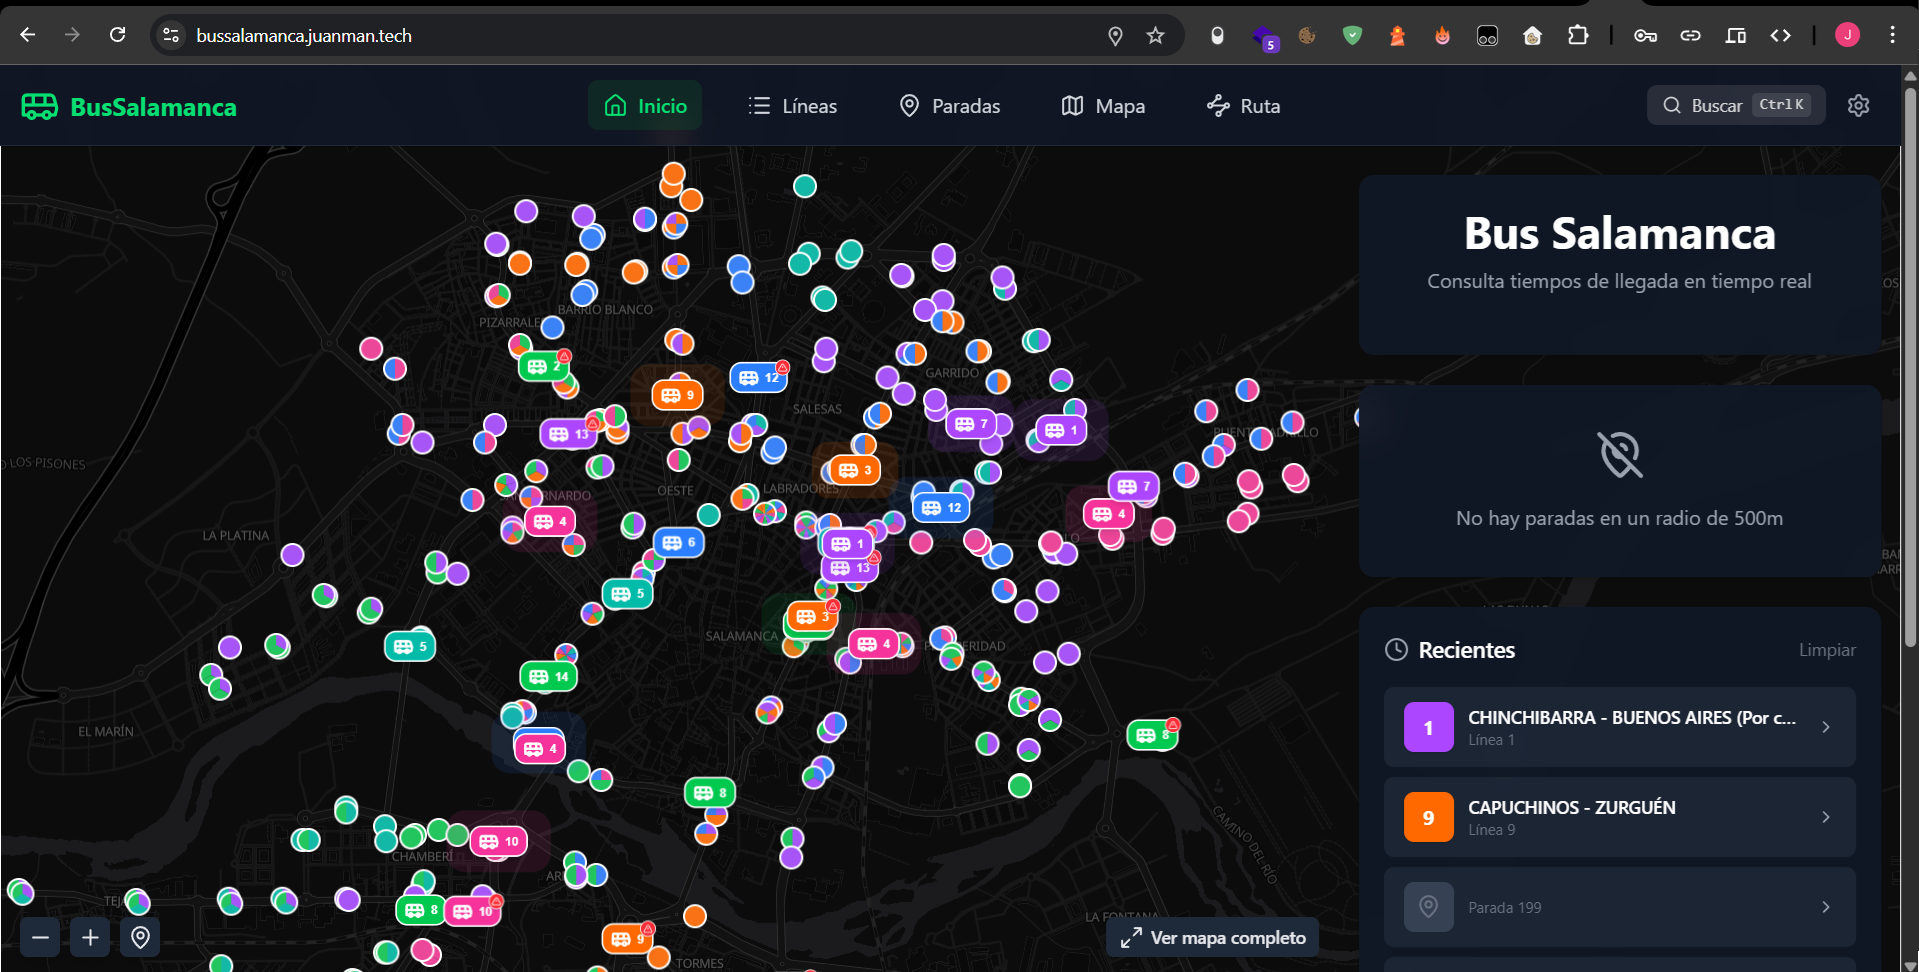This screenshot has height=972, width=1919.
Task: Click the pink line 10 bus marker near Chamberí
Action: [498, 841]
